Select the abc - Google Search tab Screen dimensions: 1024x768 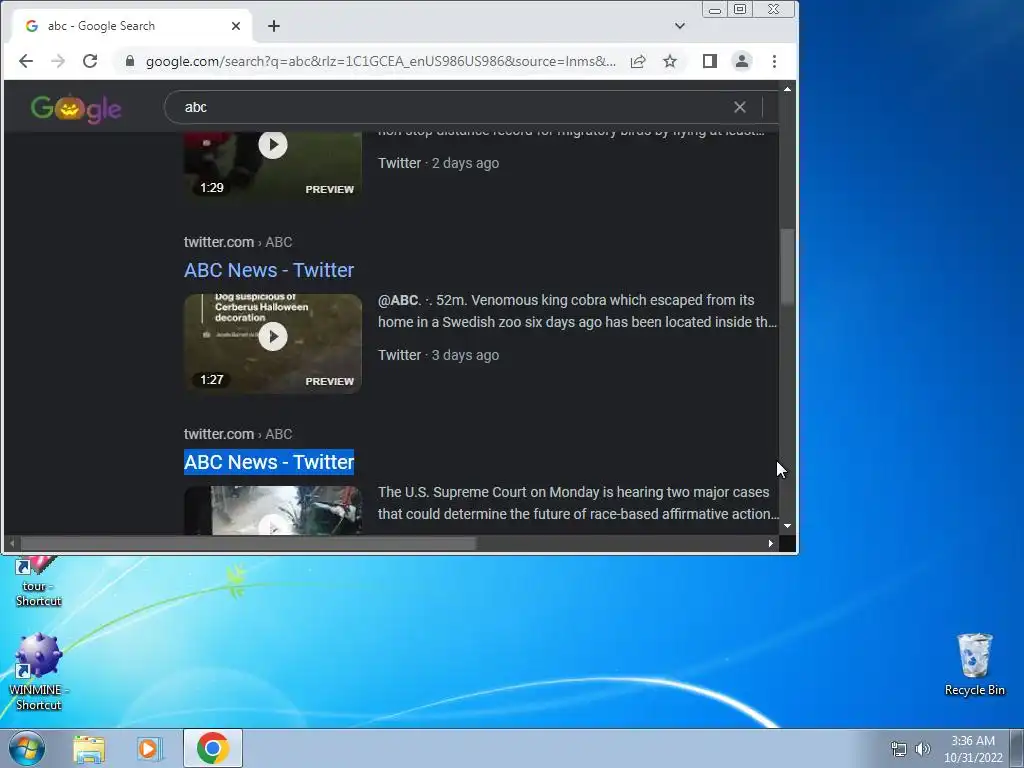click(131, 26)
